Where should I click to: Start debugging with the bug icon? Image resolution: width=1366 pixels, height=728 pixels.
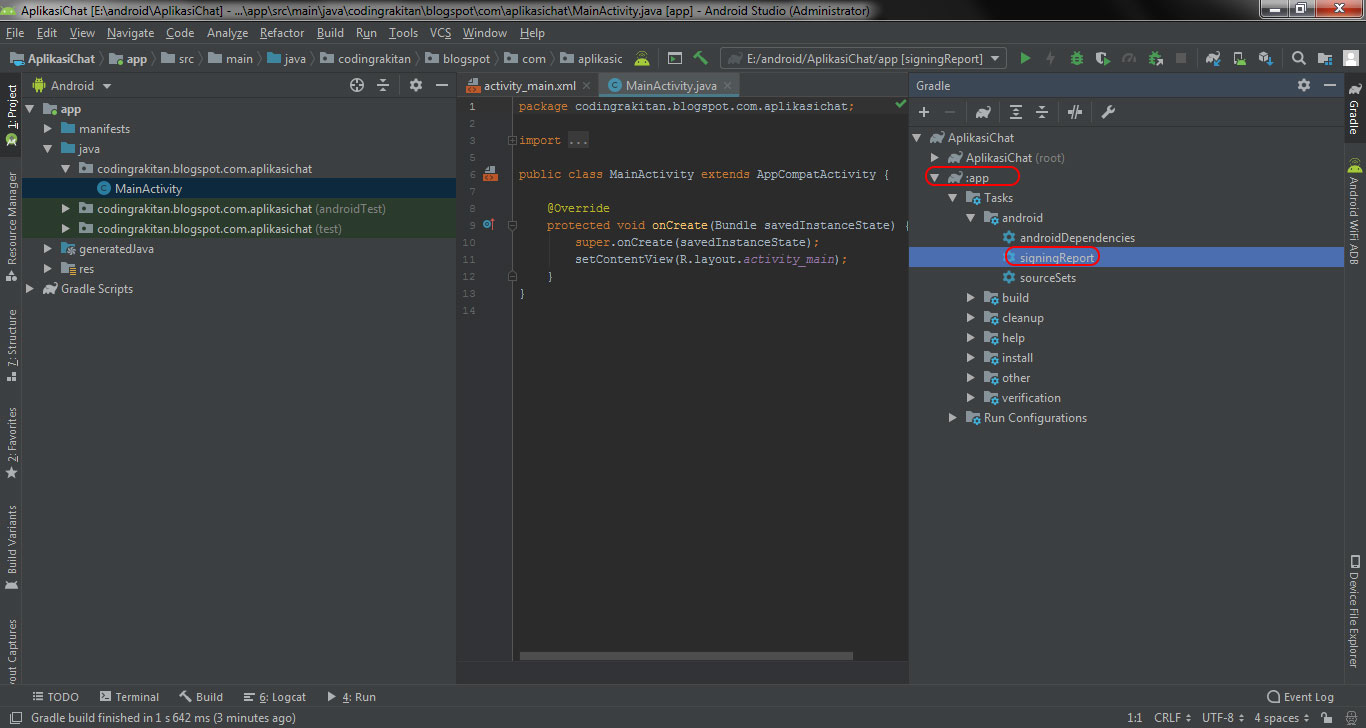pyautogui.click(x=1077, y=59)
